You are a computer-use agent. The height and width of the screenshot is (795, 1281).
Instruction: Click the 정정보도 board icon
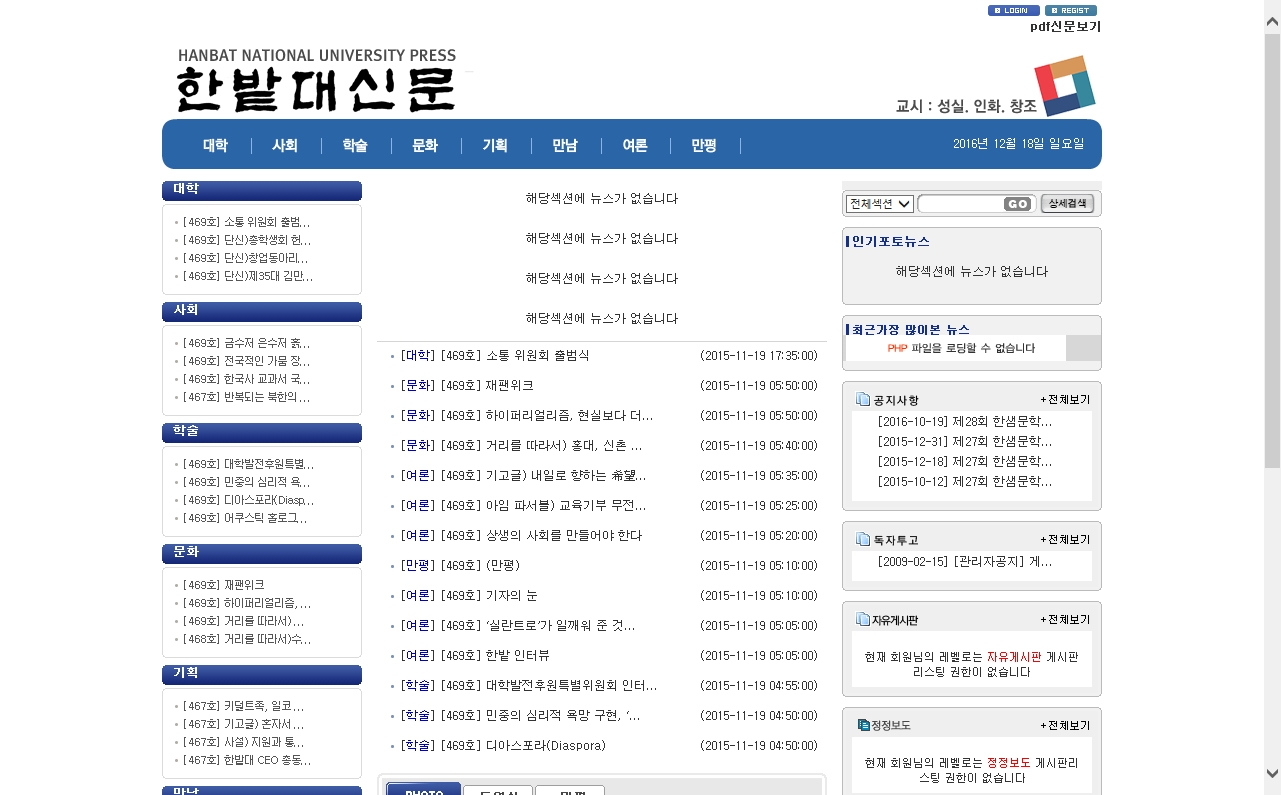coord(863,725)
